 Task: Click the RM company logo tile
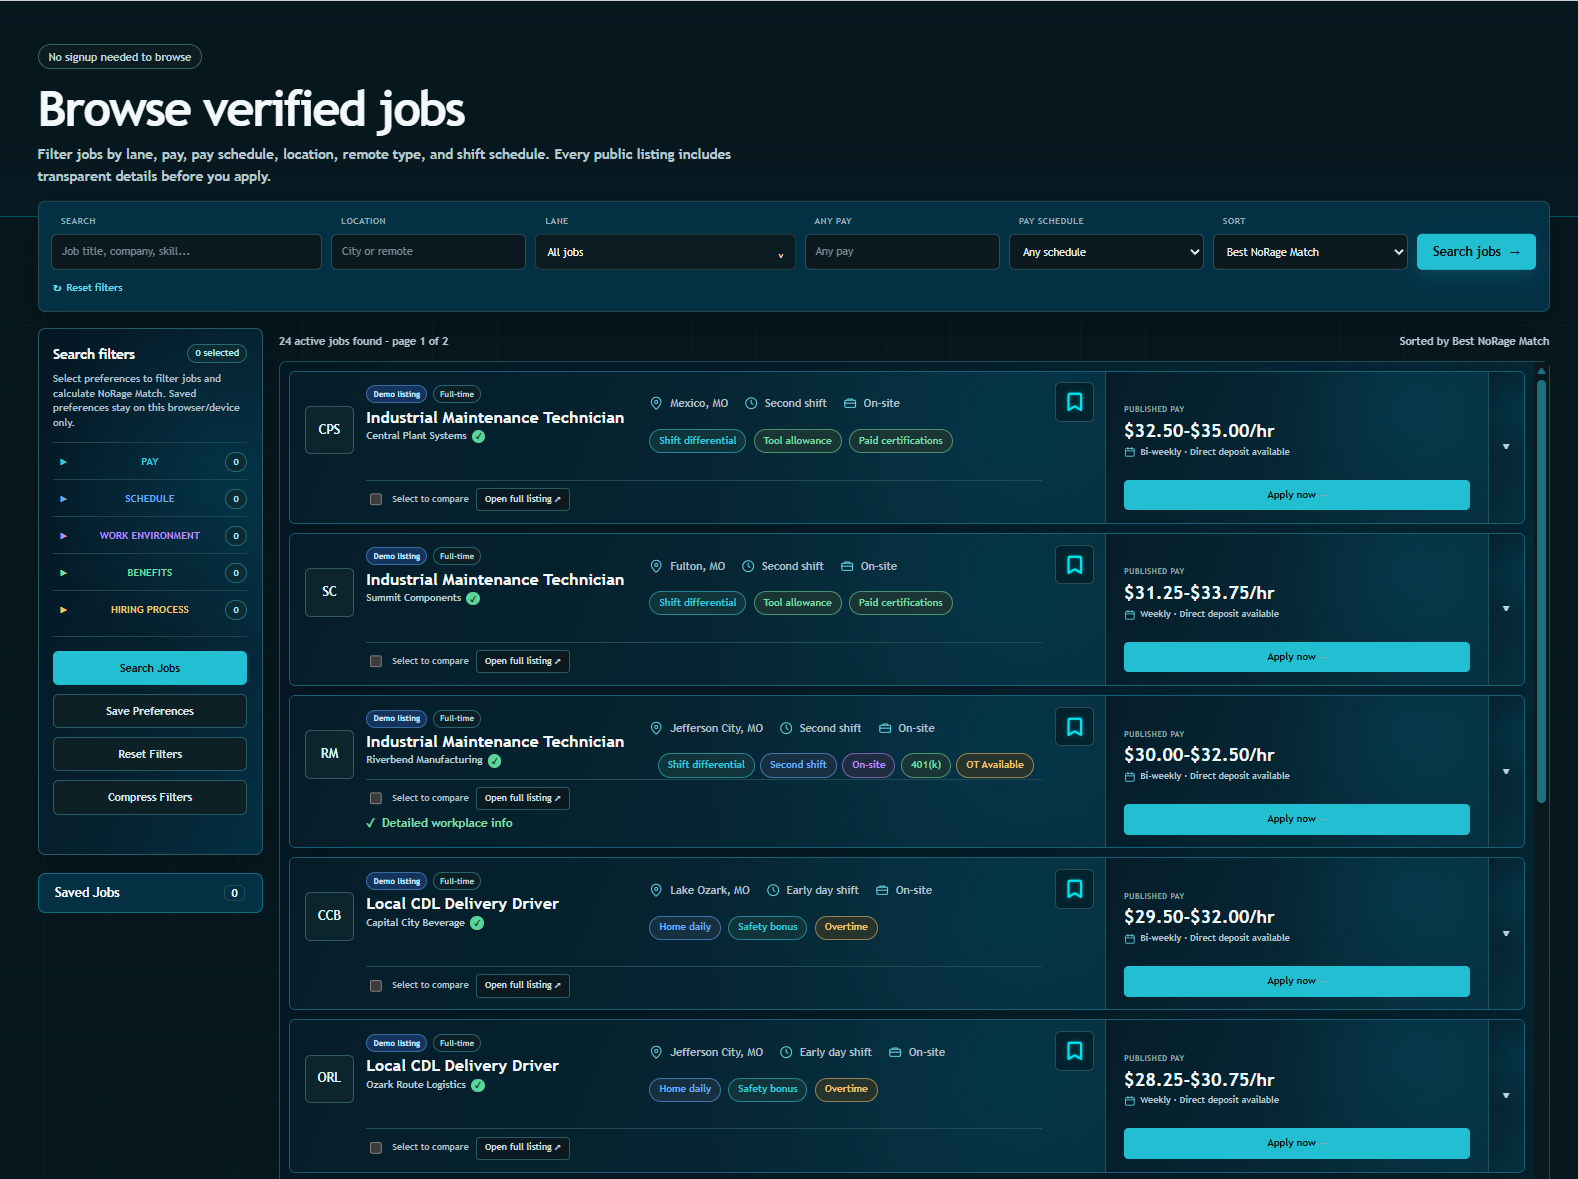329,754
